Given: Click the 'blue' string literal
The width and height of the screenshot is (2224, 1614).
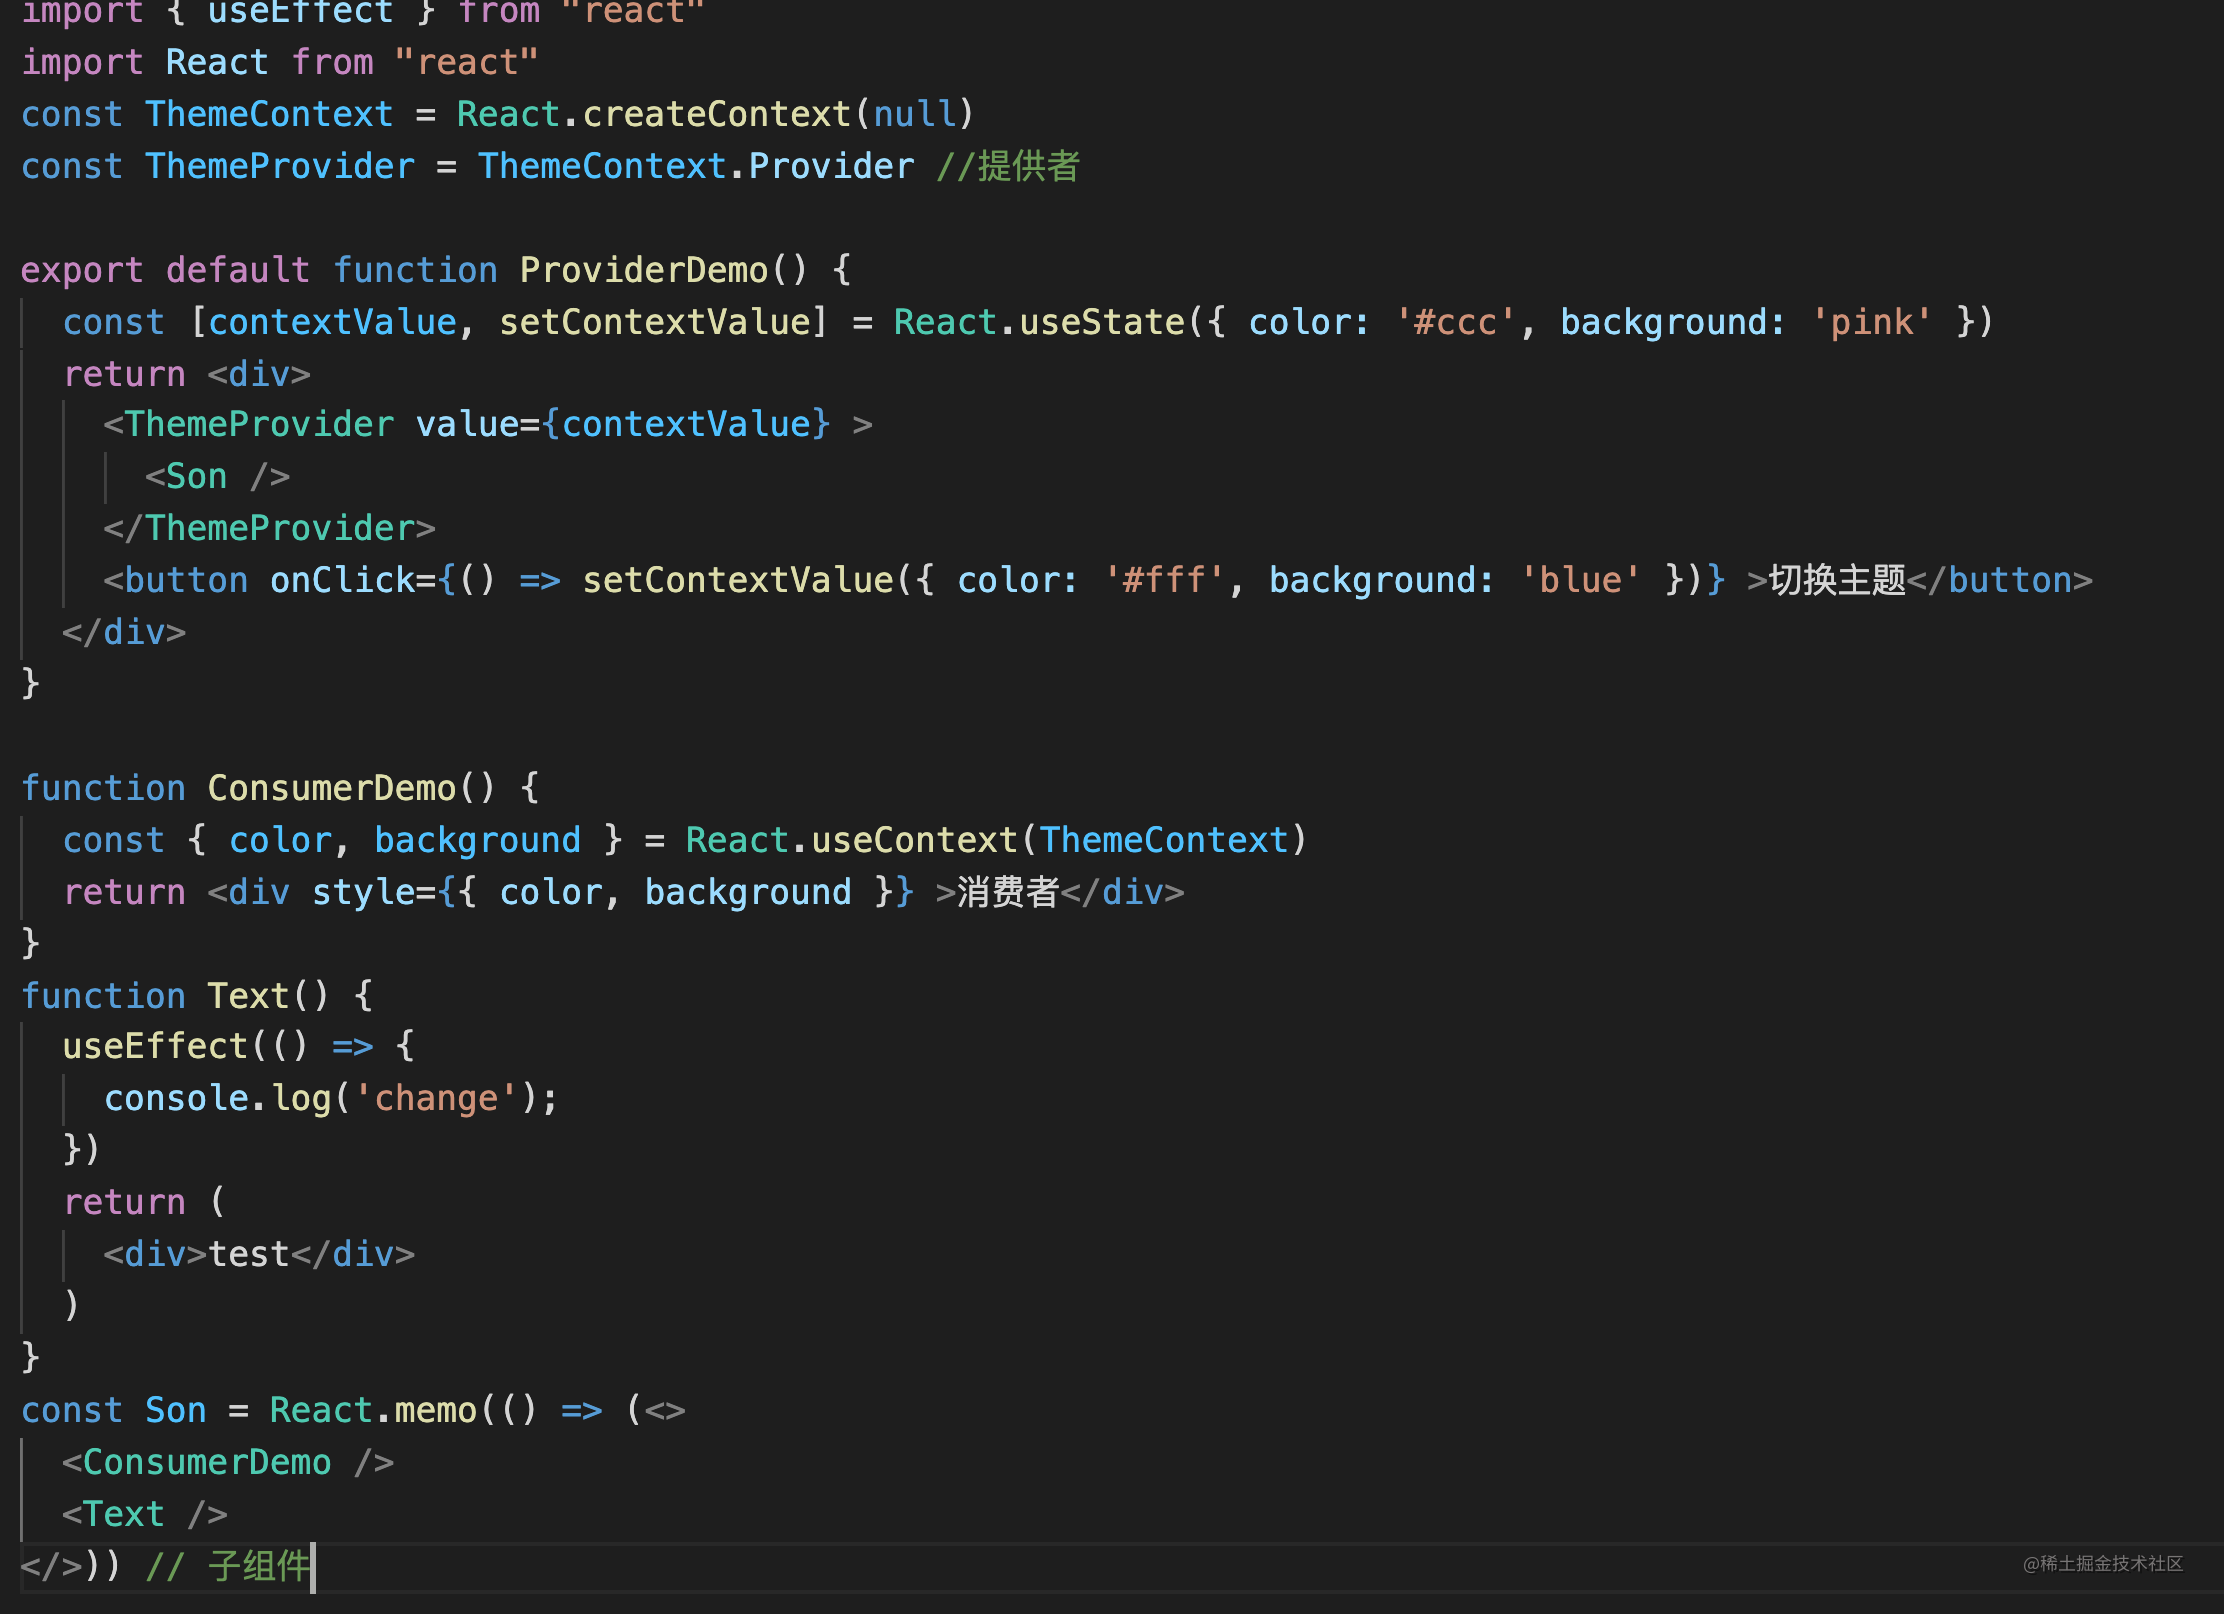Looking at the screenshot, I should coord(1580,580).
